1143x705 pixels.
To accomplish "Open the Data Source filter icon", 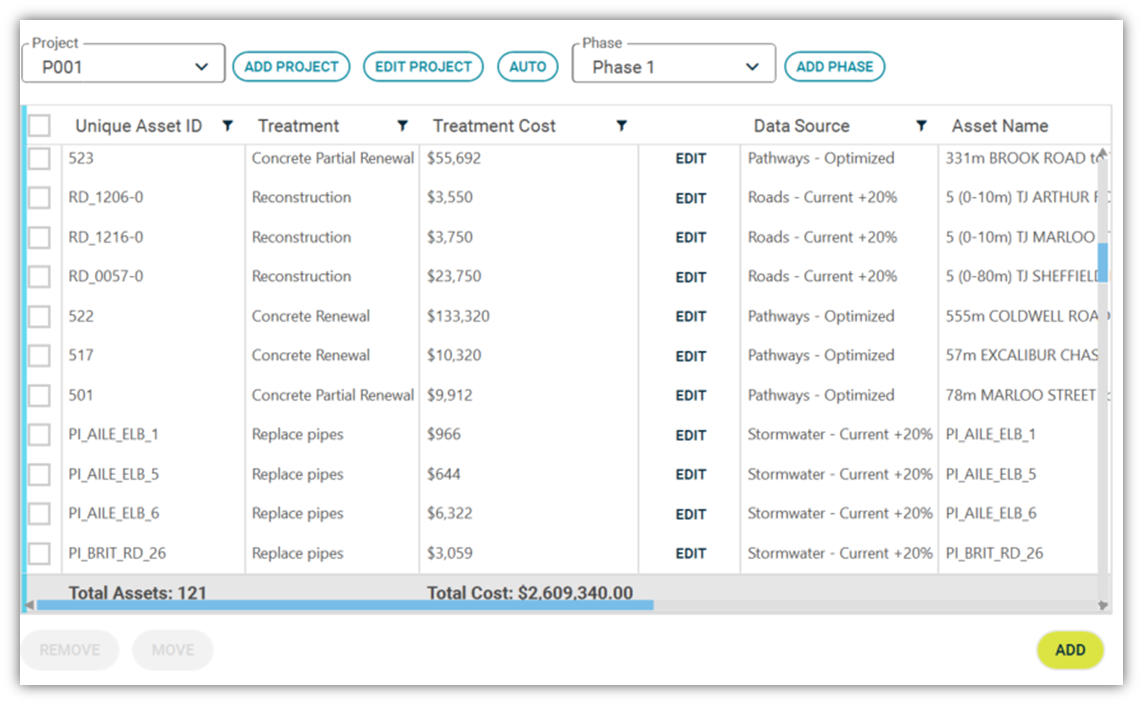I will point(921,126).
